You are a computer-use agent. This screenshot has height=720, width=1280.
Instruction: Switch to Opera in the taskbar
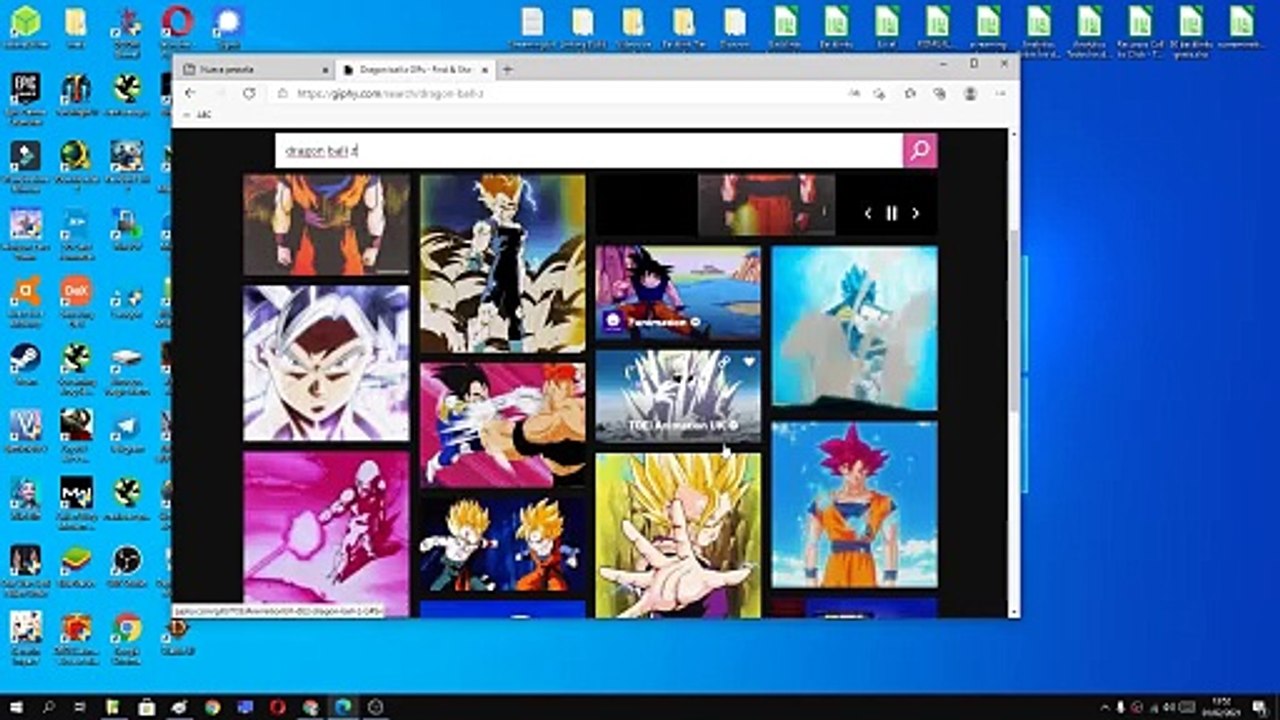point(277,707)
